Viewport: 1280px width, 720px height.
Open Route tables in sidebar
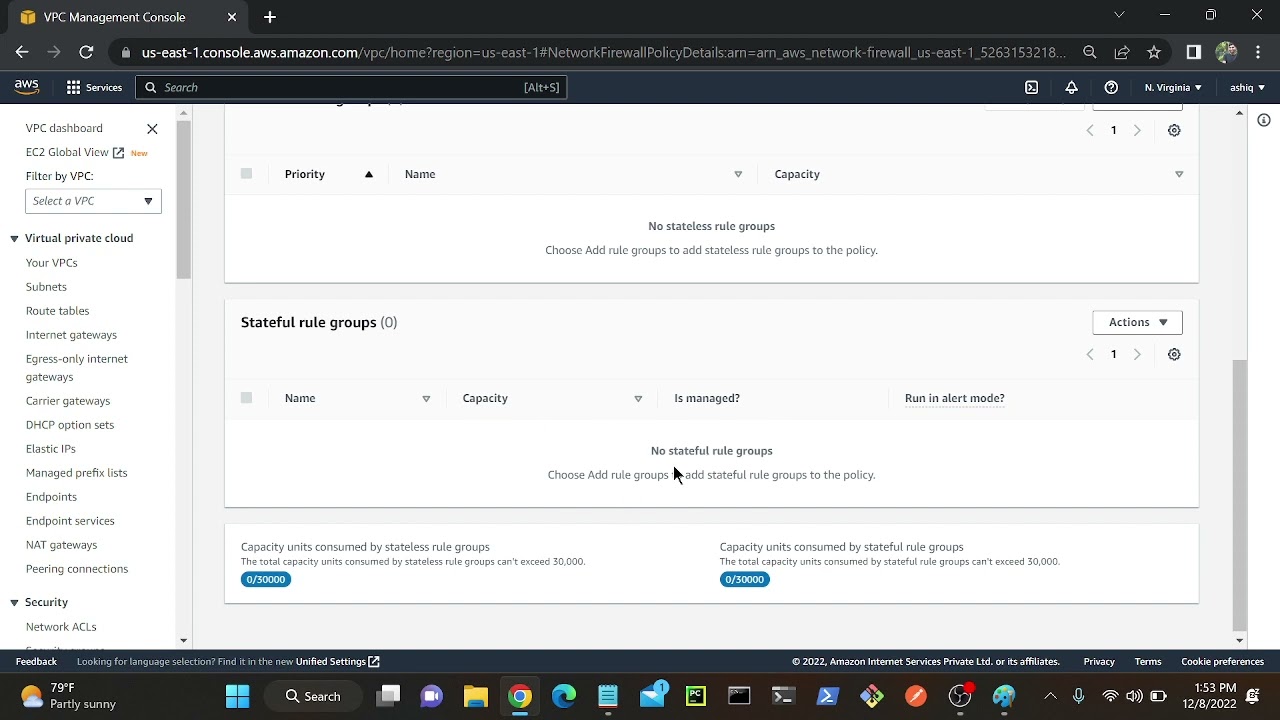tap(58, 311)
